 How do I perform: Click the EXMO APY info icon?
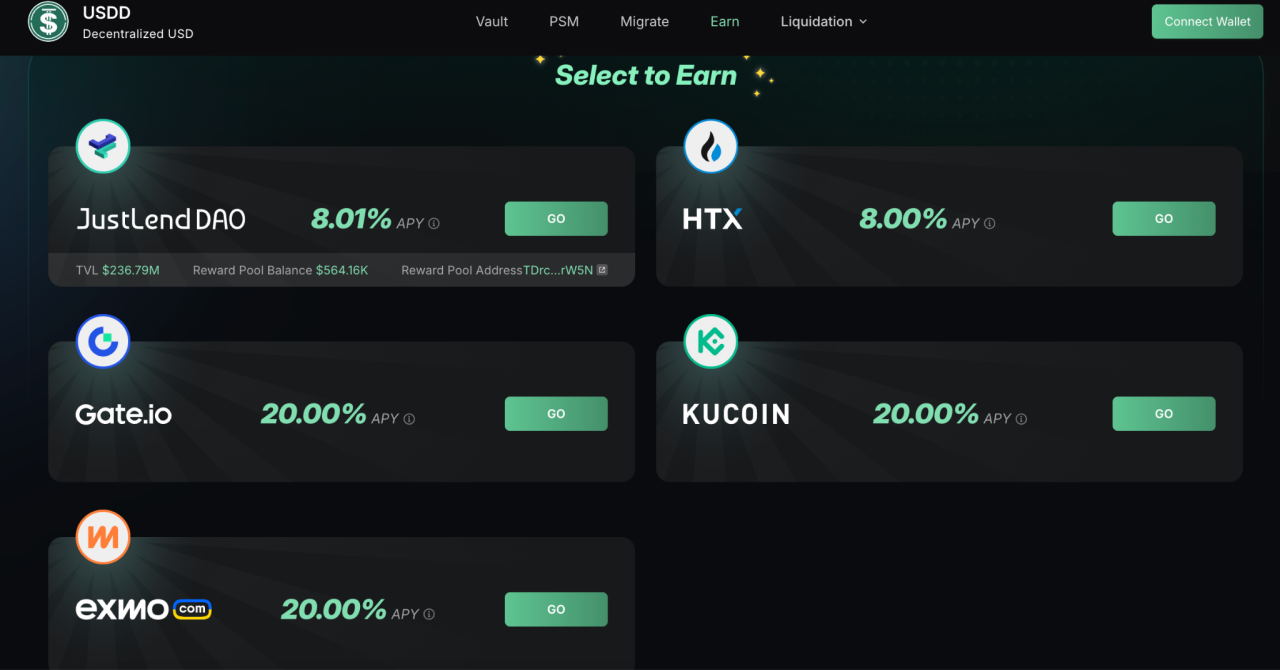coord(429,614)
